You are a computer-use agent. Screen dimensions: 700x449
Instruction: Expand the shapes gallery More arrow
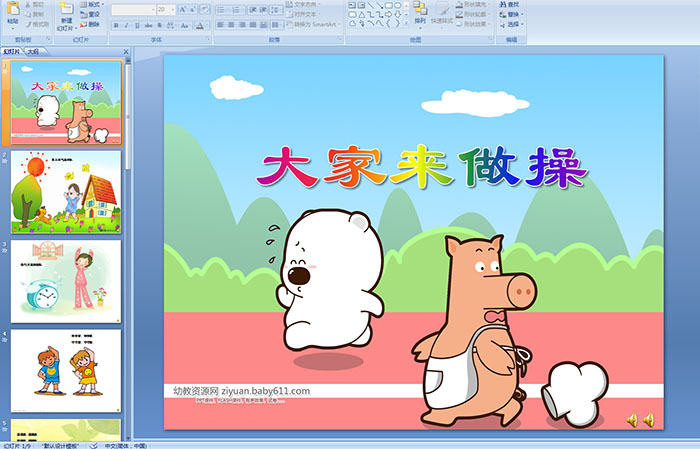pyautogui.click(x=406, y=23)
